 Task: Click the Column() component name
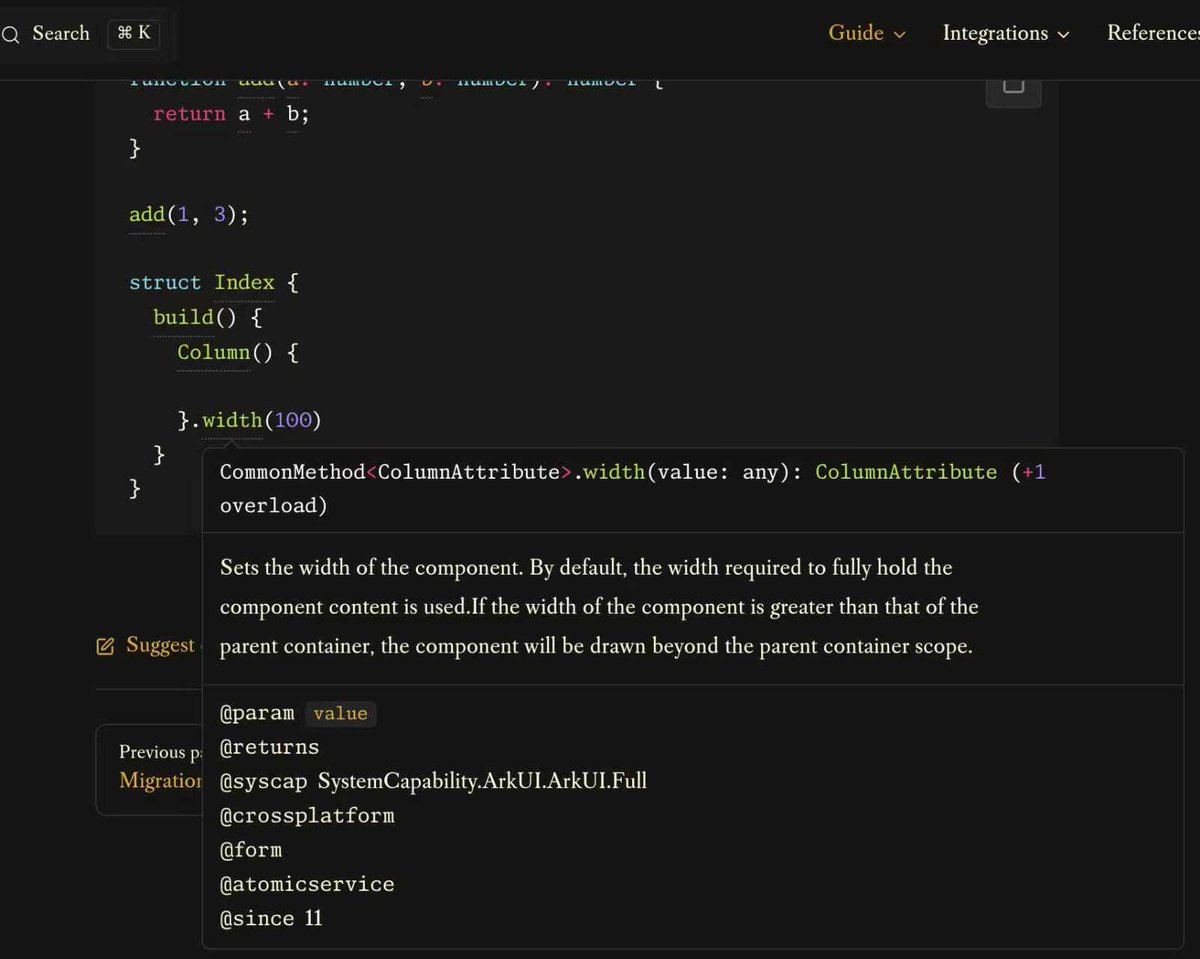click(x=214, y=352)
